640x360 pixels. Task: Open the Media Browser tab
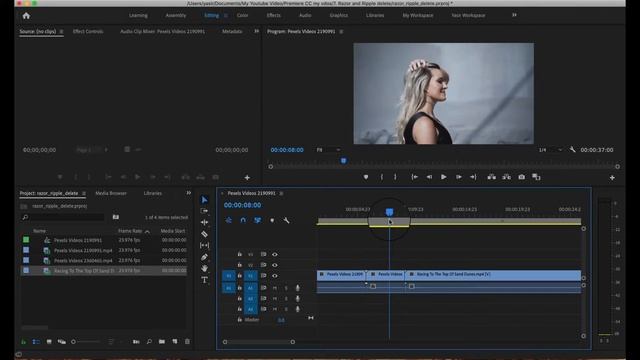[x=111, y=193]
